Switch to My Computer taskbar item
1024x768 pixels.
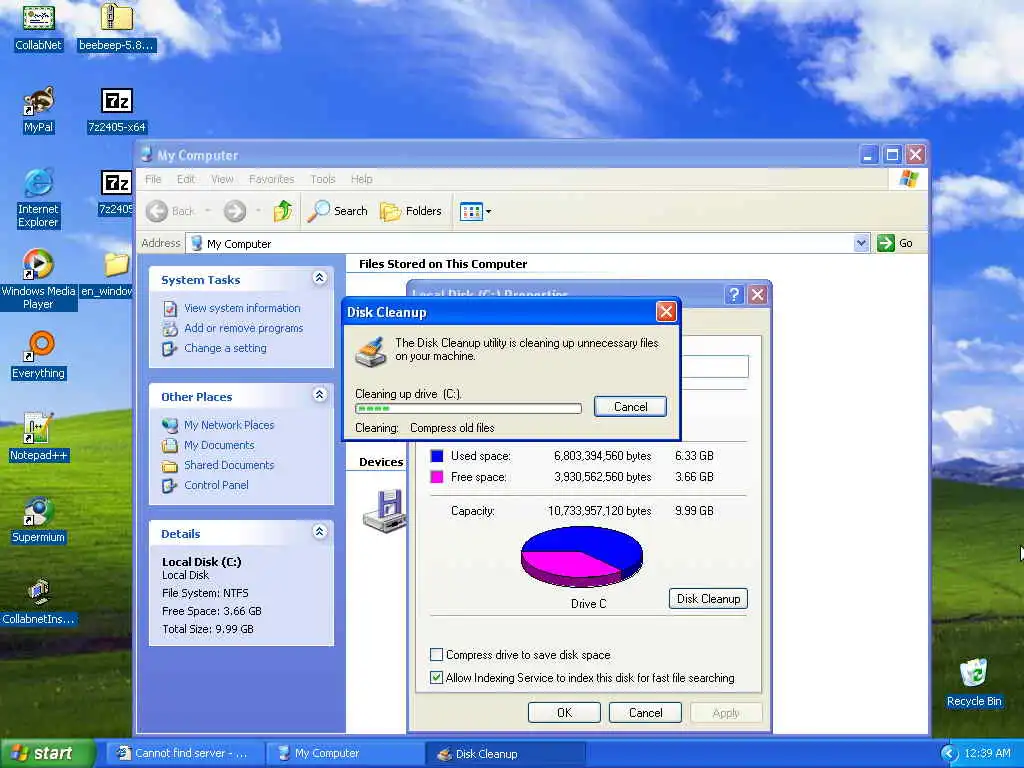click(x=344, y=753)
